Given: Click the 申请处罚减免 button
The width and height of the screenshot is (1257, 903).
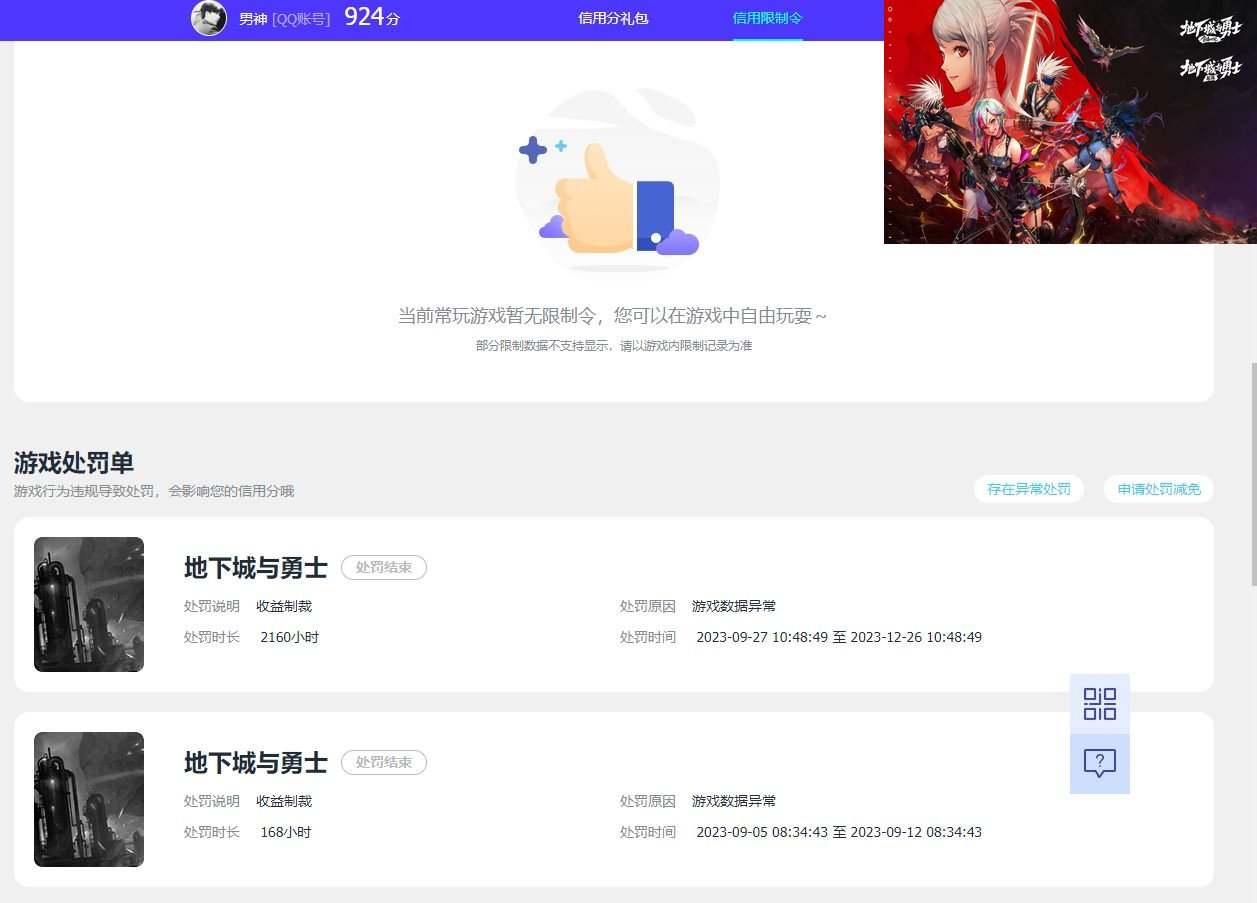Looking at the screenshot, I should click(x=1159, y=489).
